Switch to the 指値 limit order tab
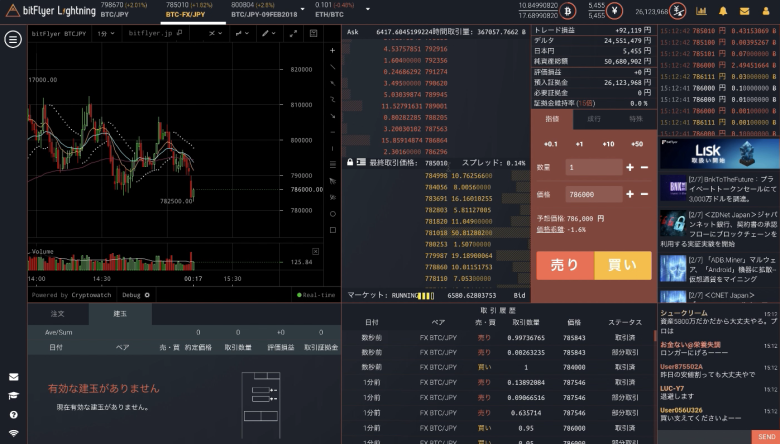 [552, 119]
